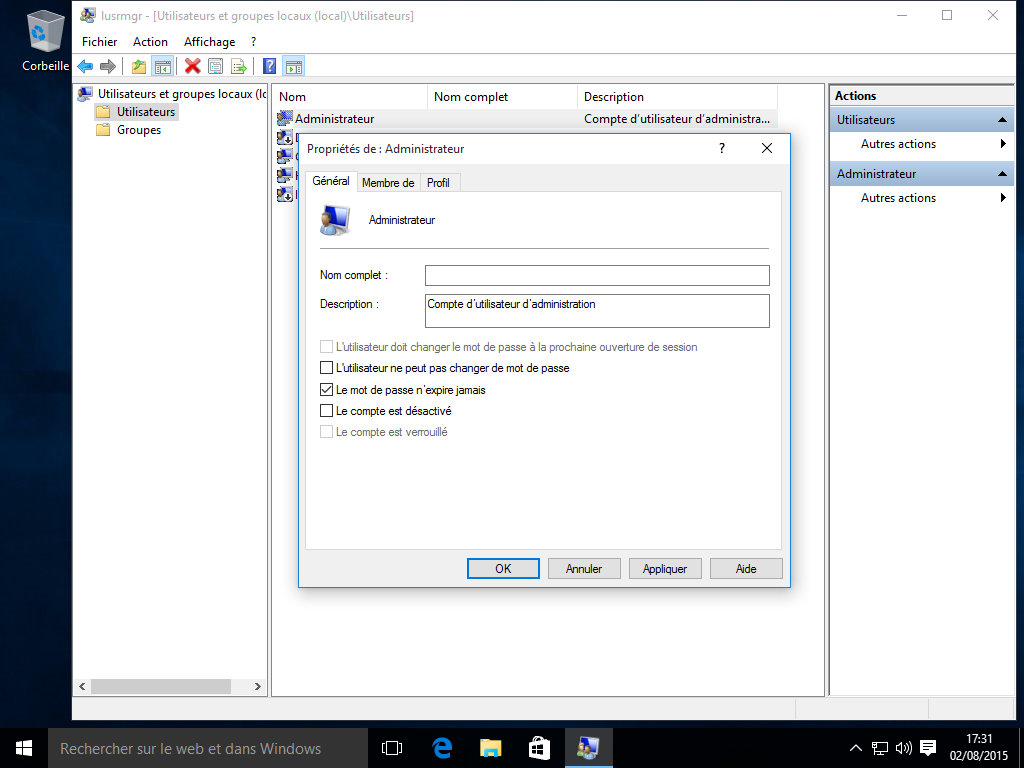Image resolution: width=1024 pixels, height=768 pixels.
Task: Open File Explorer from the taskbar
Action: (490, 748)
